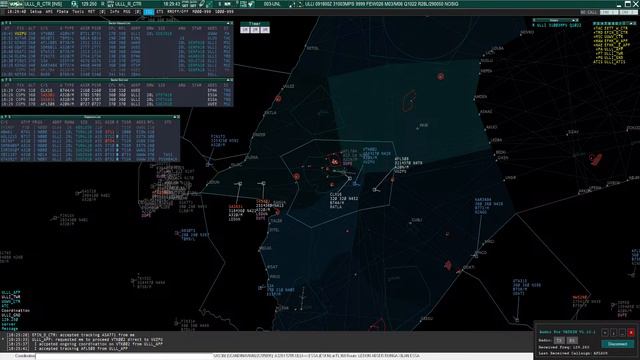The height and width of the screenshot is (360, 640).
Task: Toggle the highlighted blue toolbar button
Action: 149,12
